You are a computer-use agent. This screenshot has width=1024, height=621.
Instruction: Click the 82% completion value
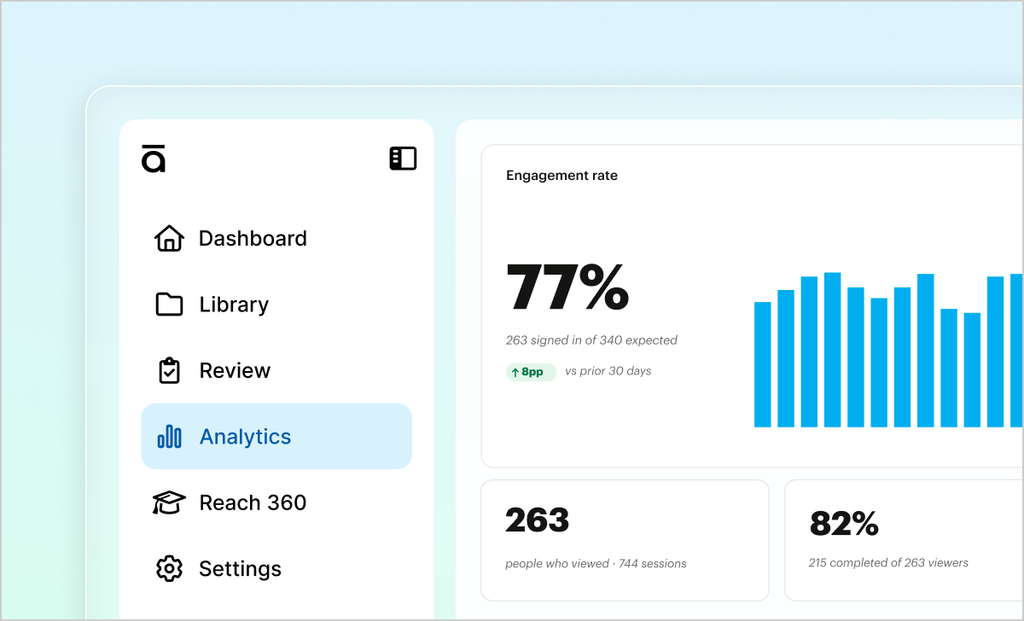[x=844, y=523]
